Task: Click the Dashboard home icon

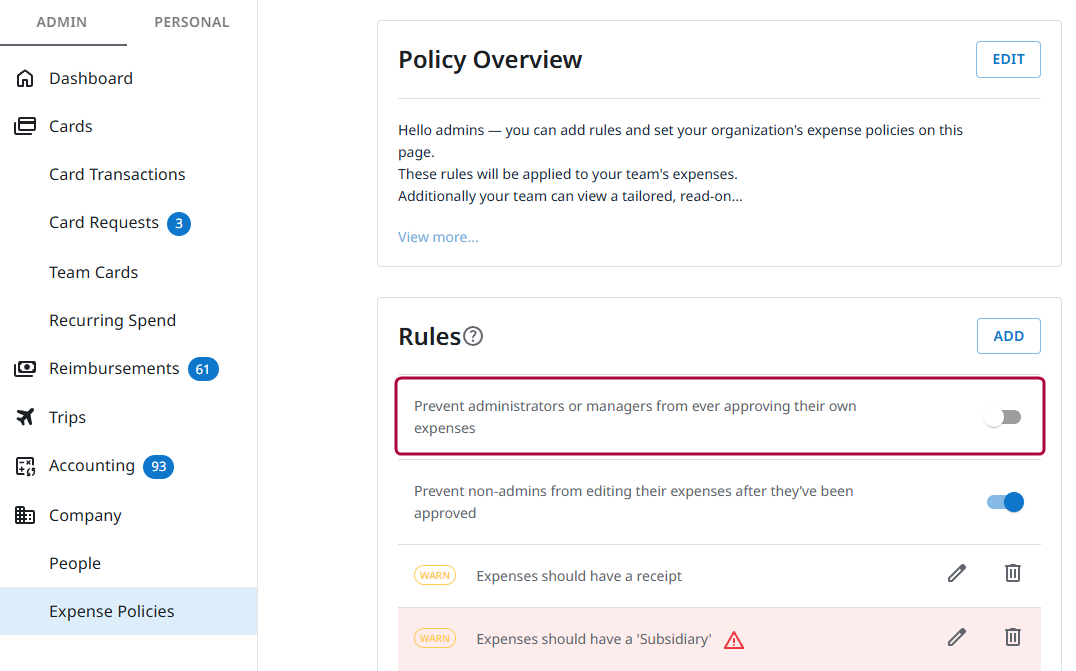Action: [x=24, y=77]
